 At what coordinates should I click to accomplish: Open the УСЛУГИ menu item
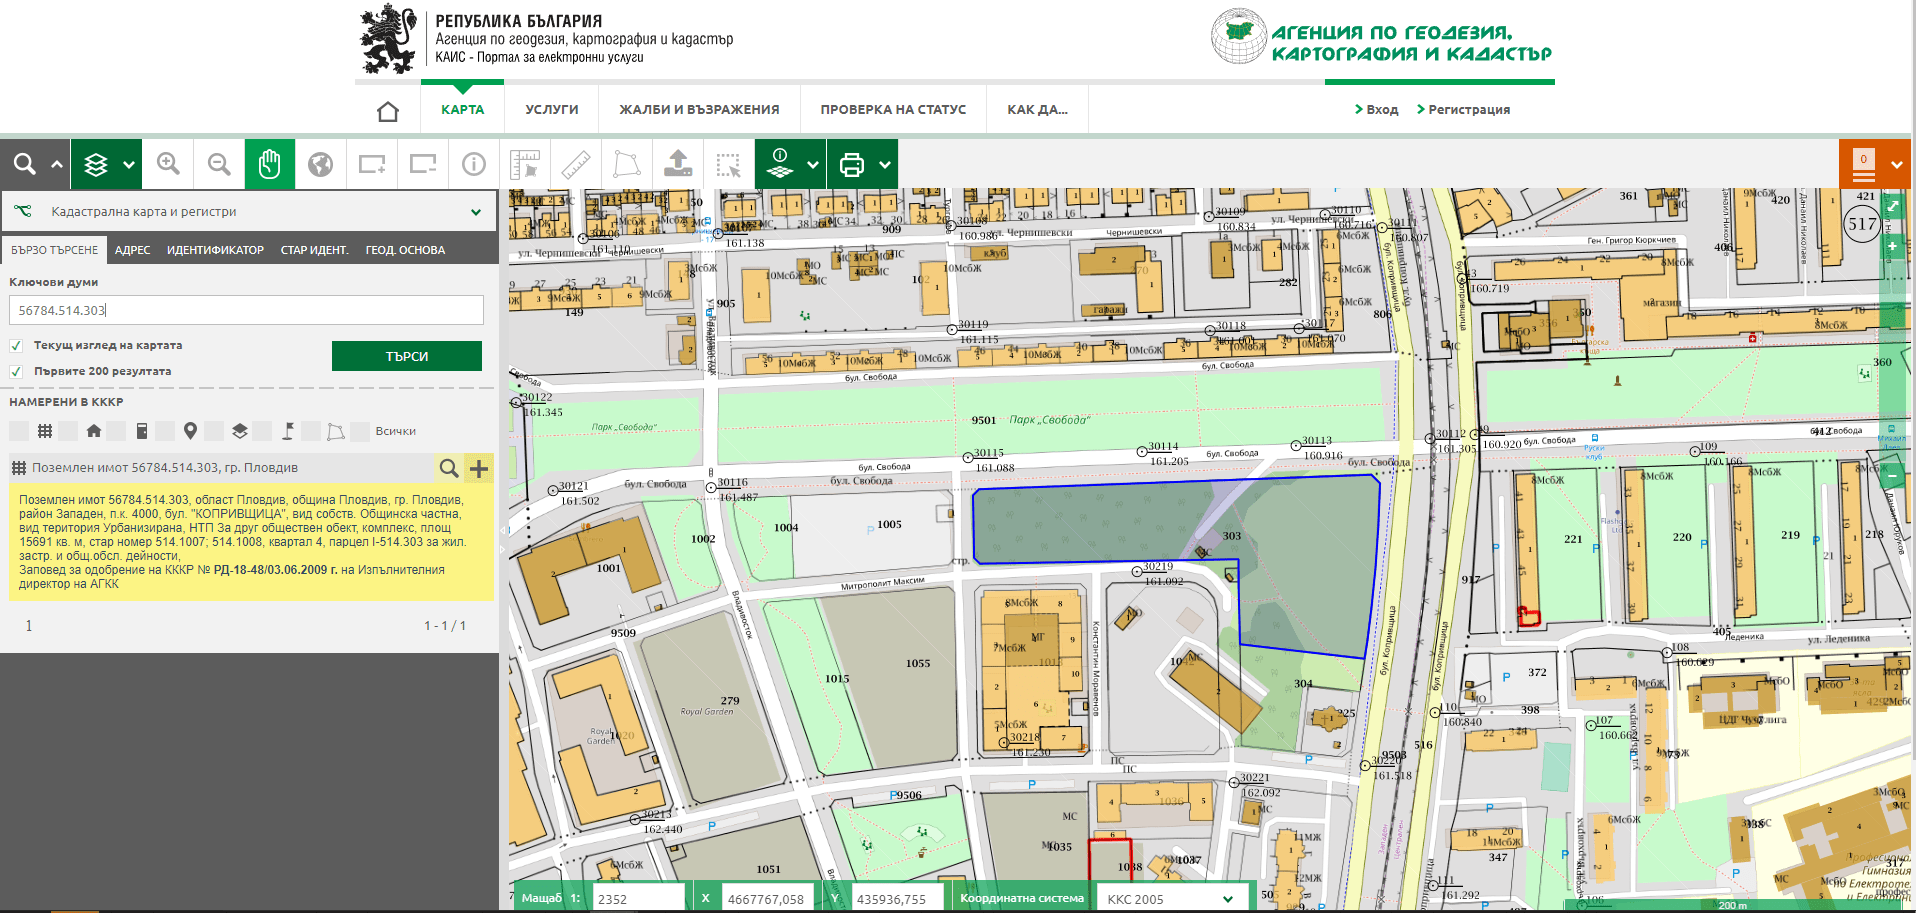(x=552, y=110)
